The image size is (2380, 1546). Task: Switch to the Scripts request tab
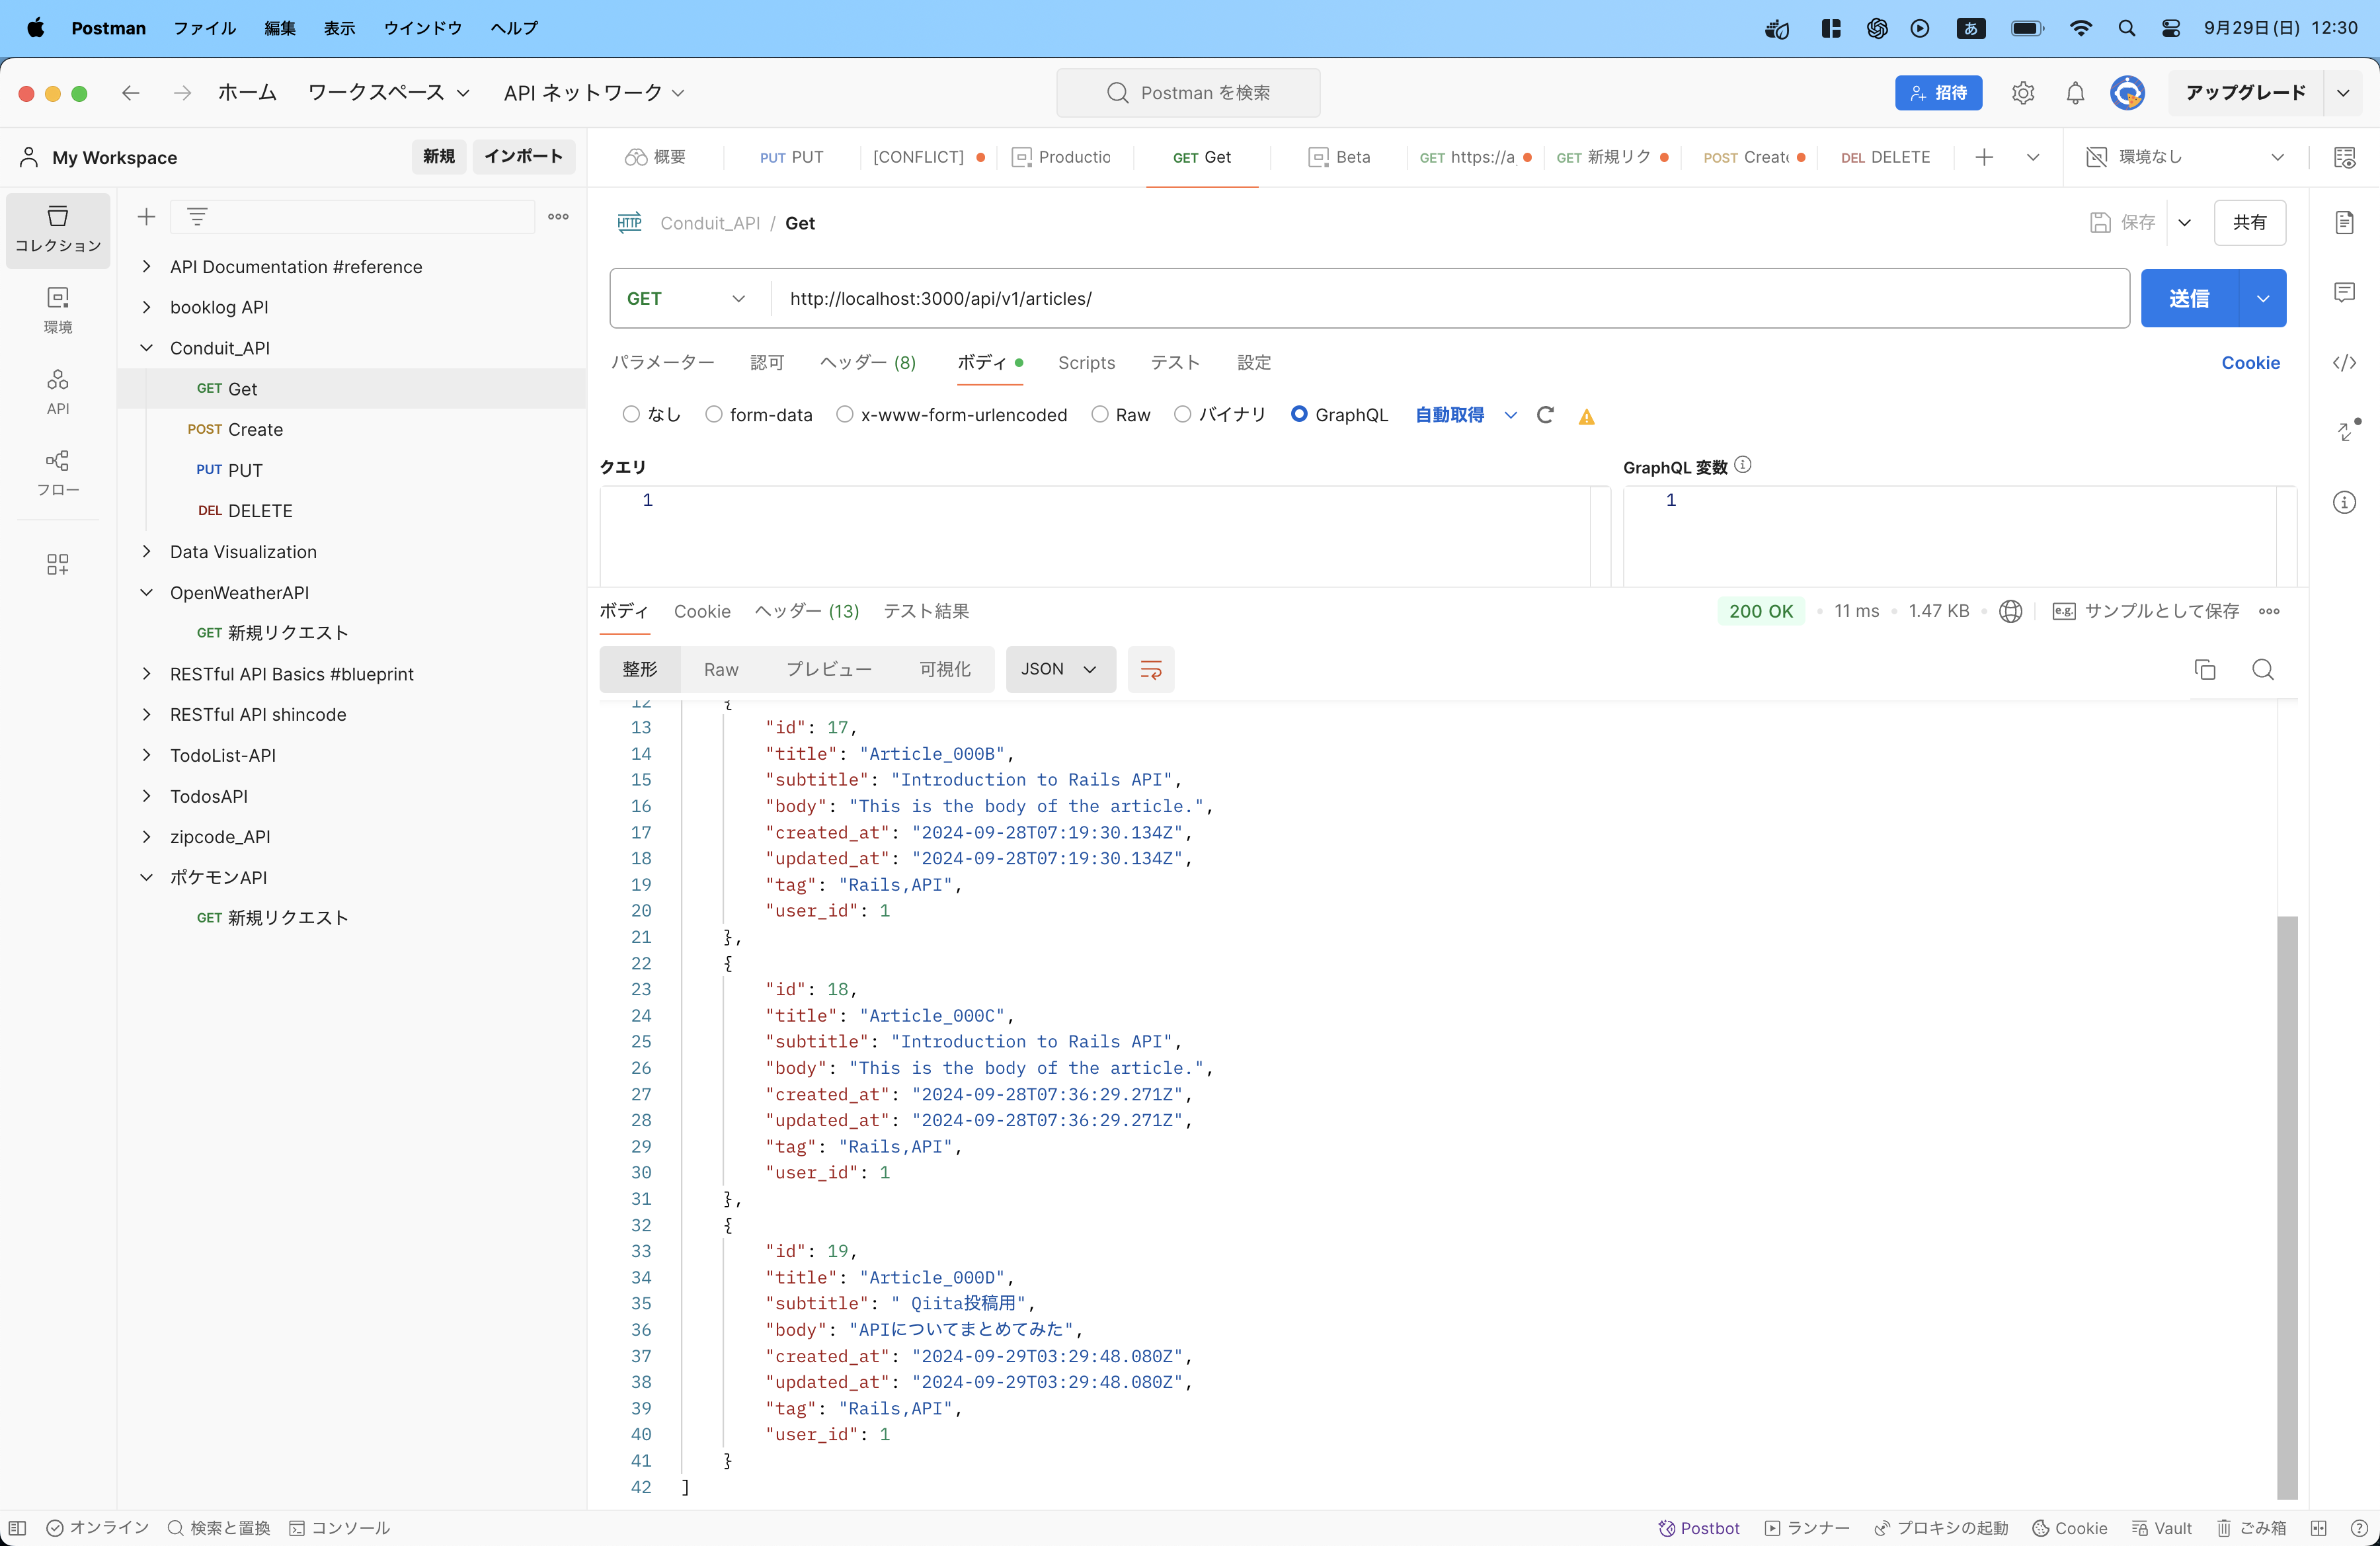(x=1086, y=362)
